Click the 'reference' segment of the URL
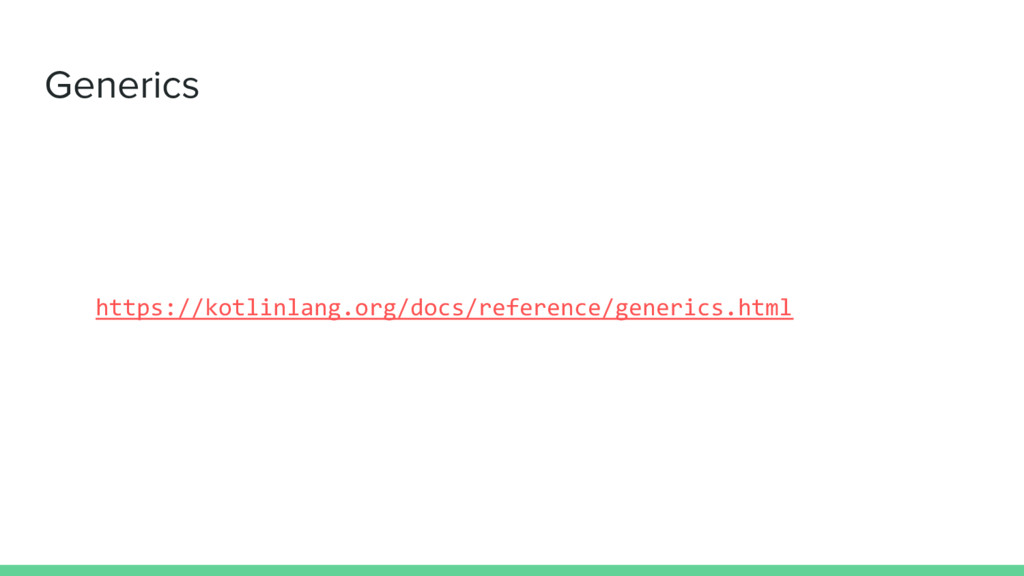1024x576 pixels. tap(540, 308)
